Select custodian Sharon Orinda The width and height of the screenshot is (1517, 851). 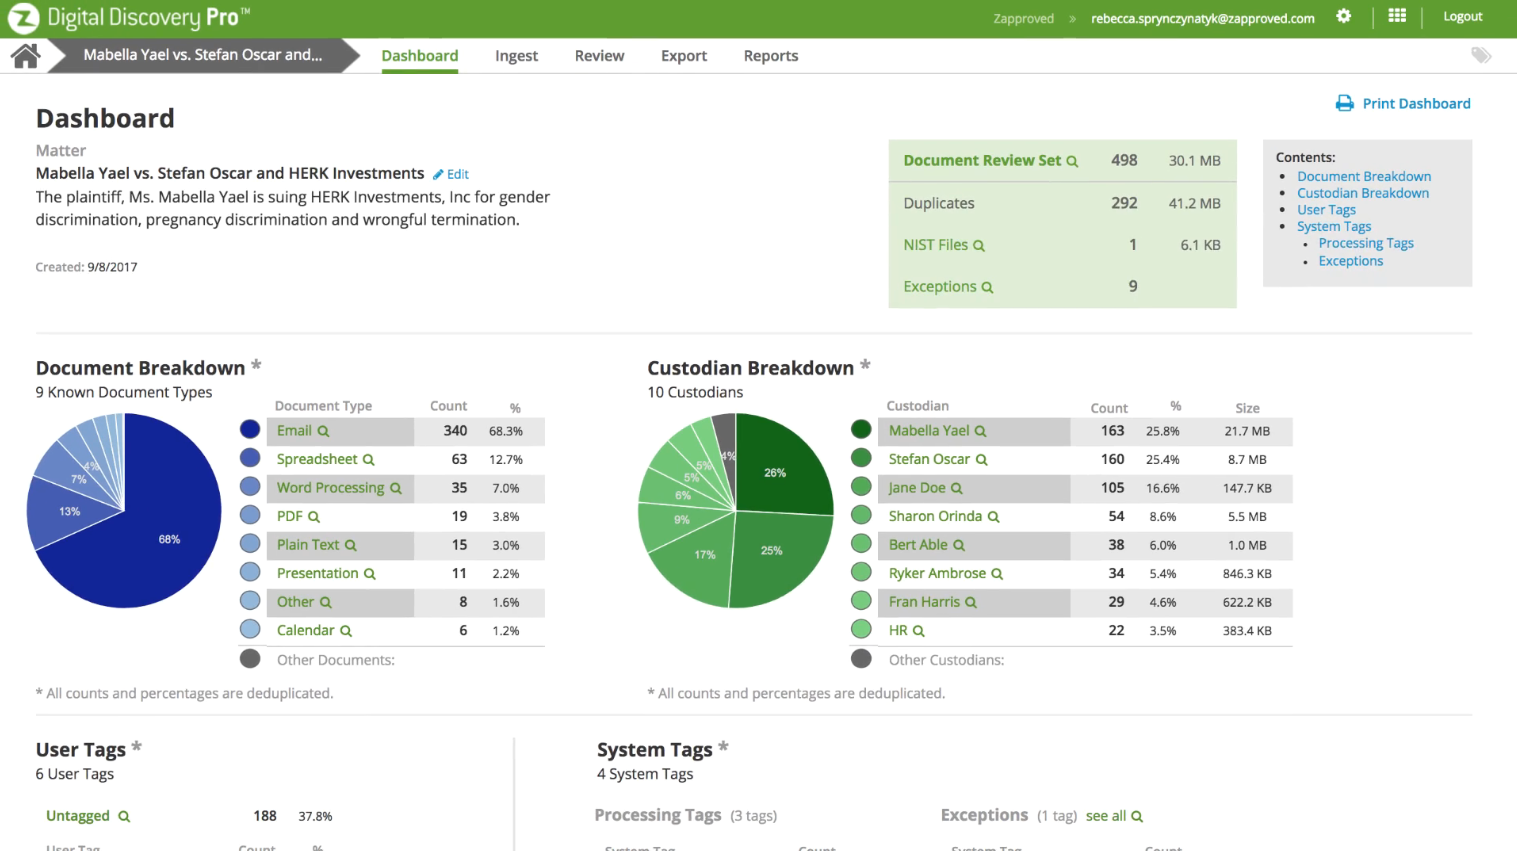(934, 516)
